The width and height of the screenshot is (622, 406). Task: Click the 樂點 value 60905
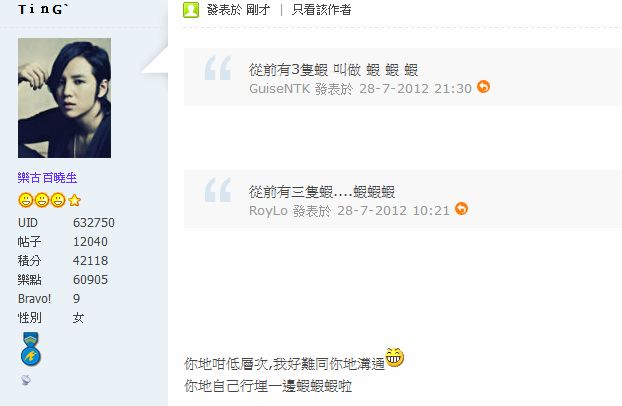(x=90, y=279)
